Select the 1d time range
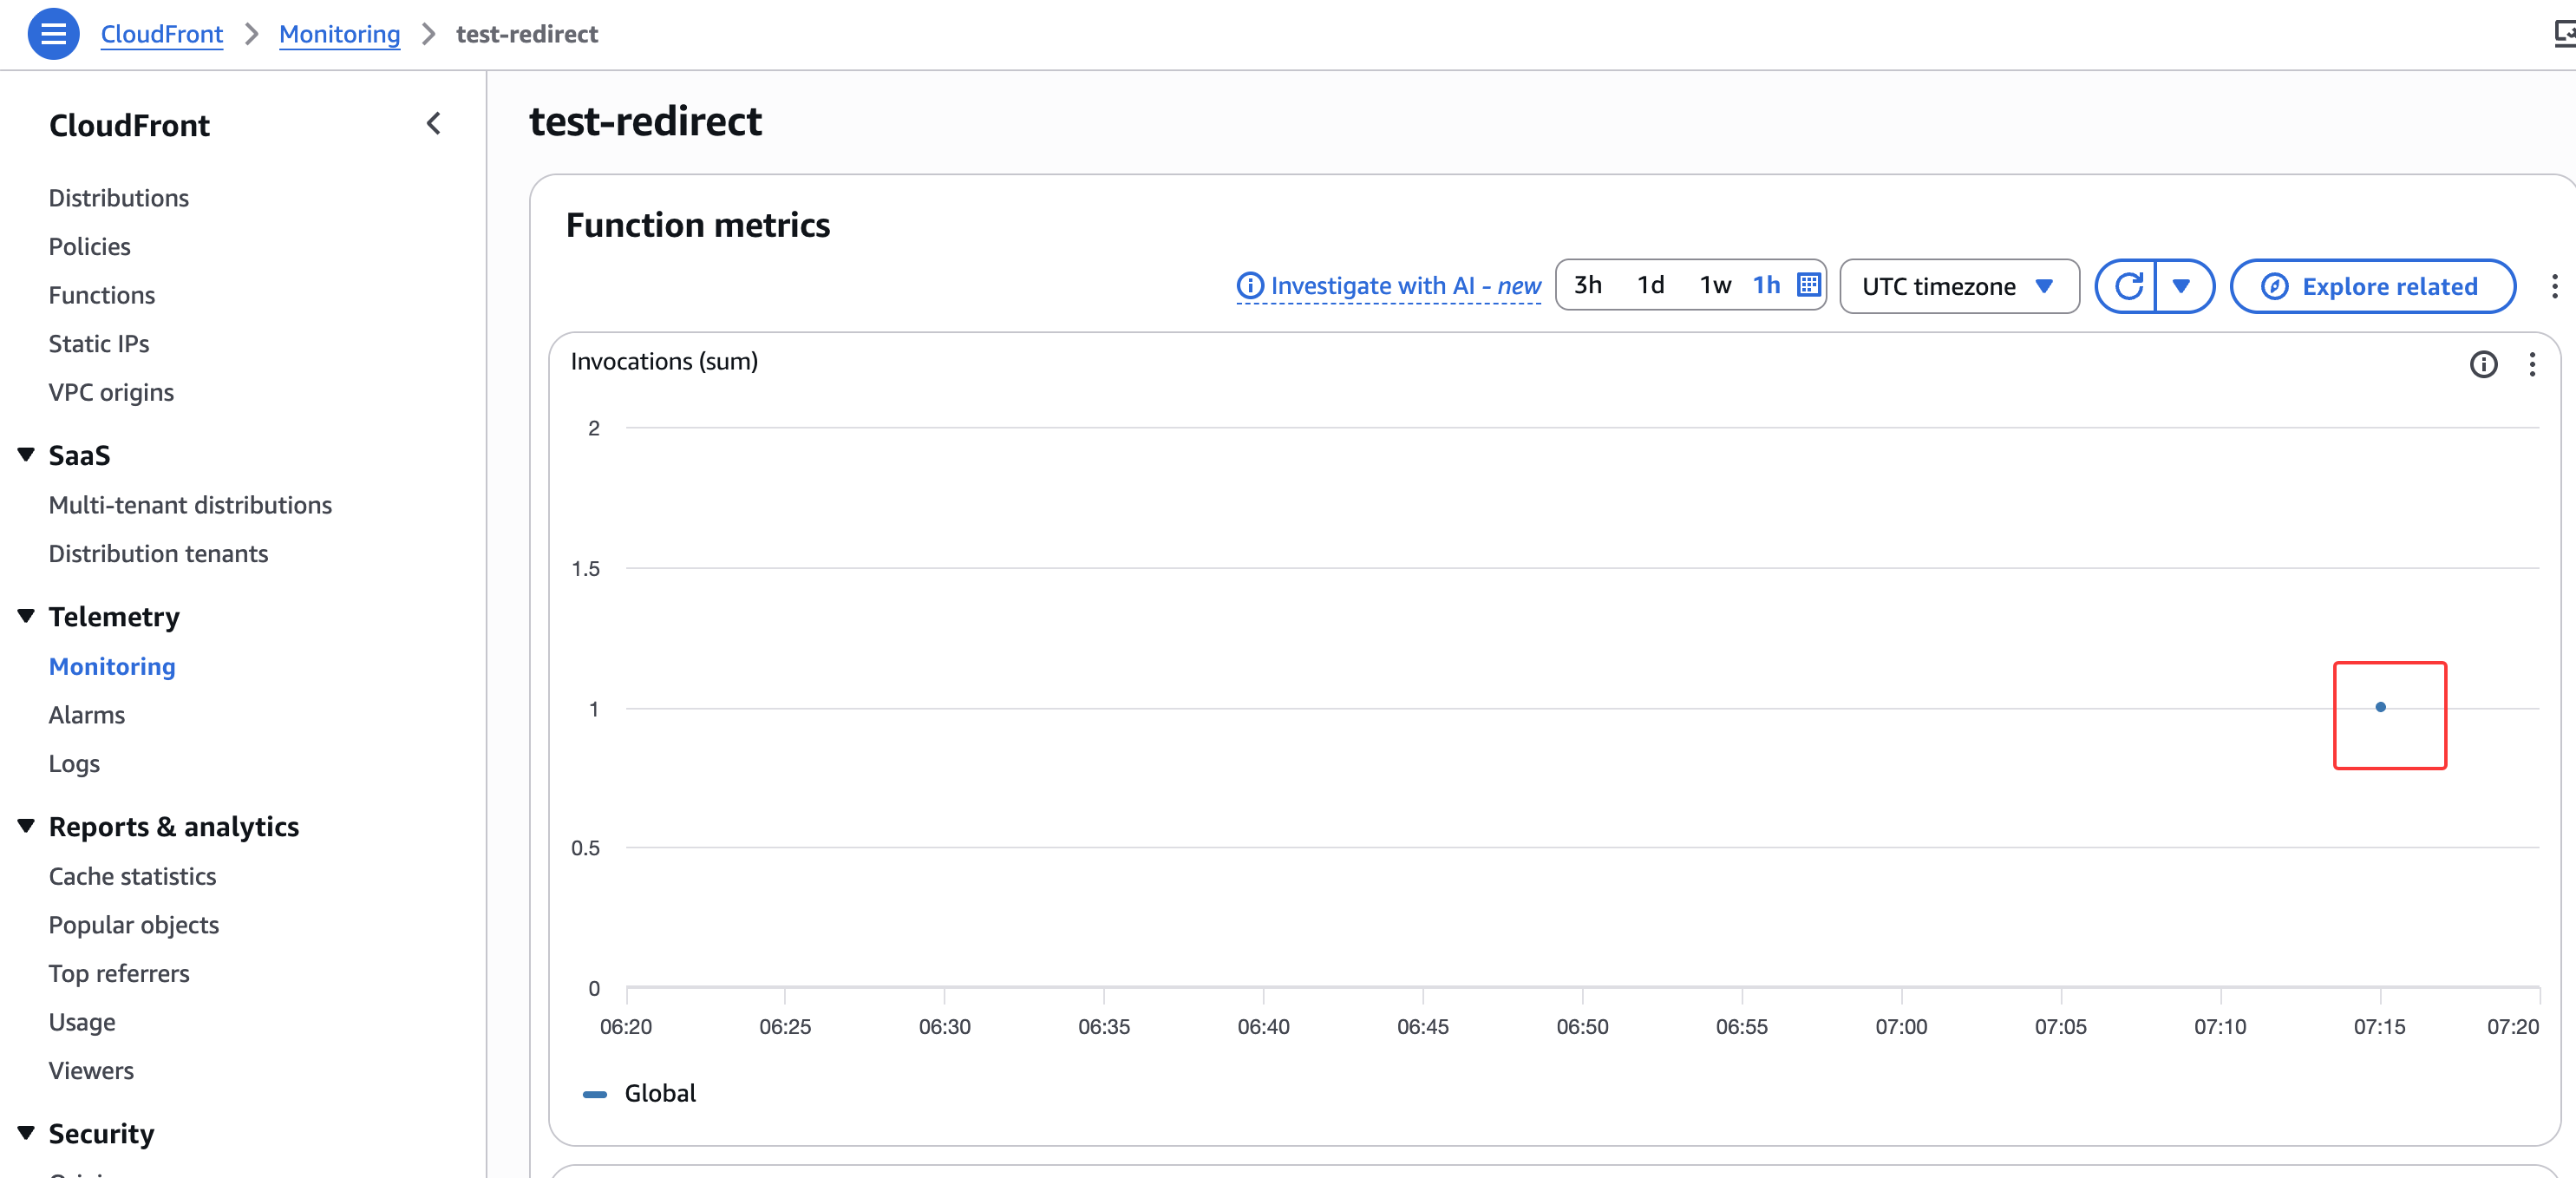 point(1650,285)
